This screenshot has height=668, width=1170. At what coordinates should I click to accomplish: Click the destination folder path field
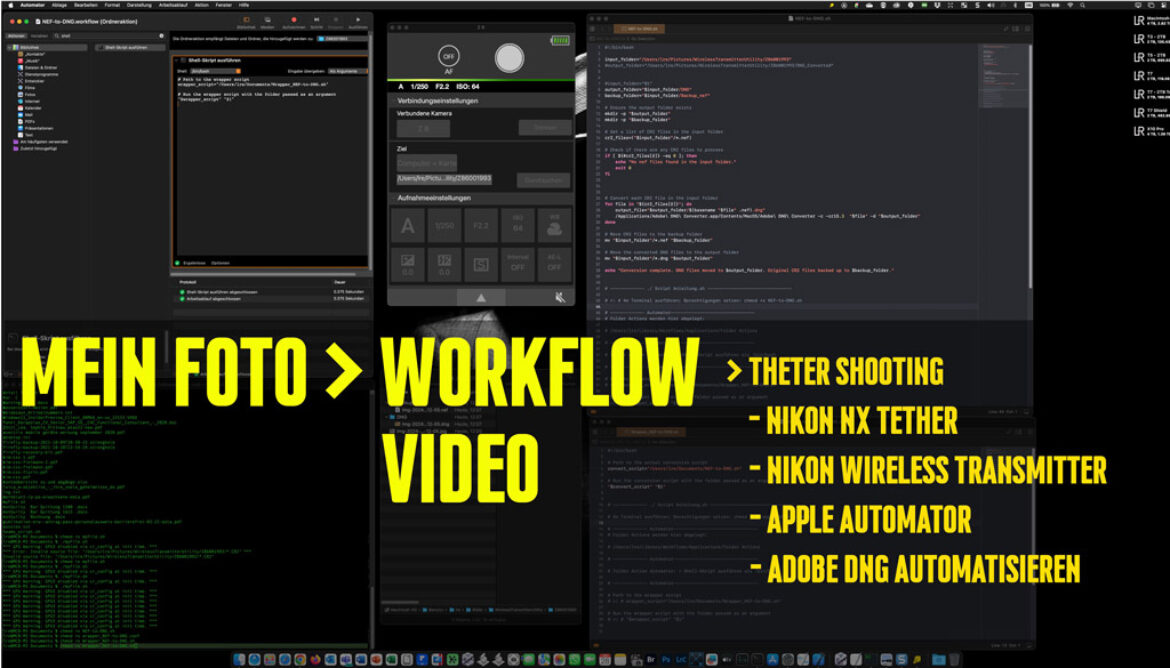click(x=444, y=179)
